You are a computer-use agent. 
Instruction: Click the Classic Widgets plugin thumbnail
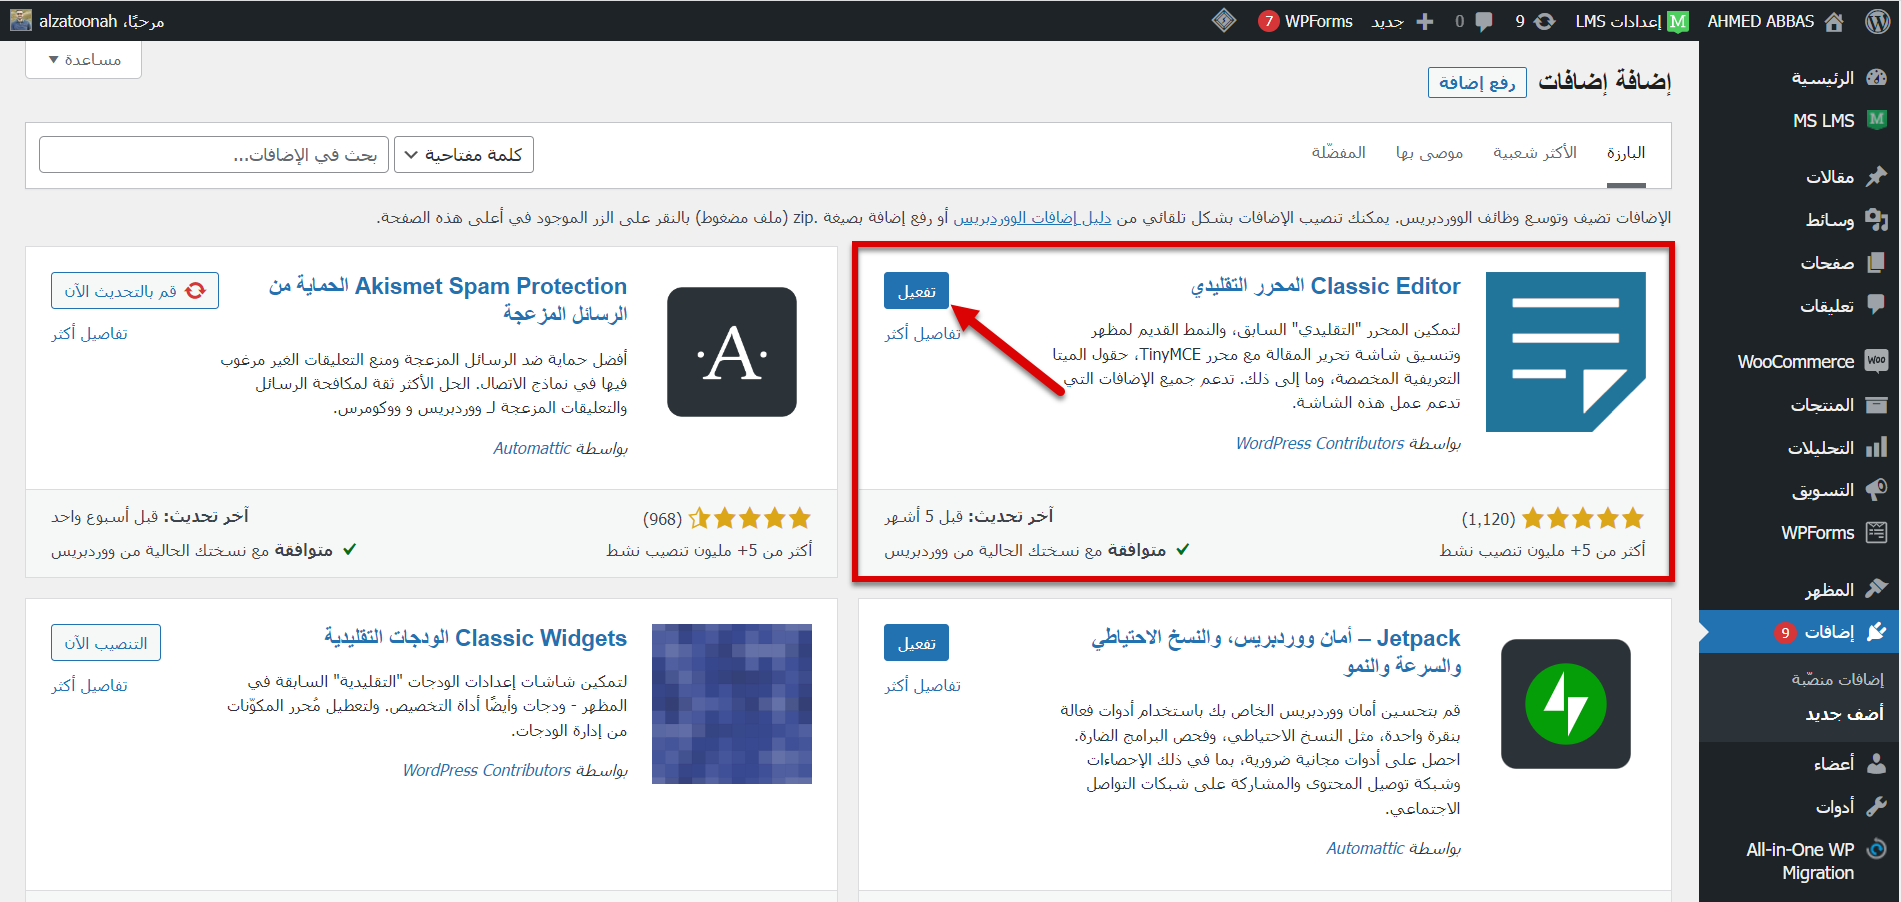732,704
